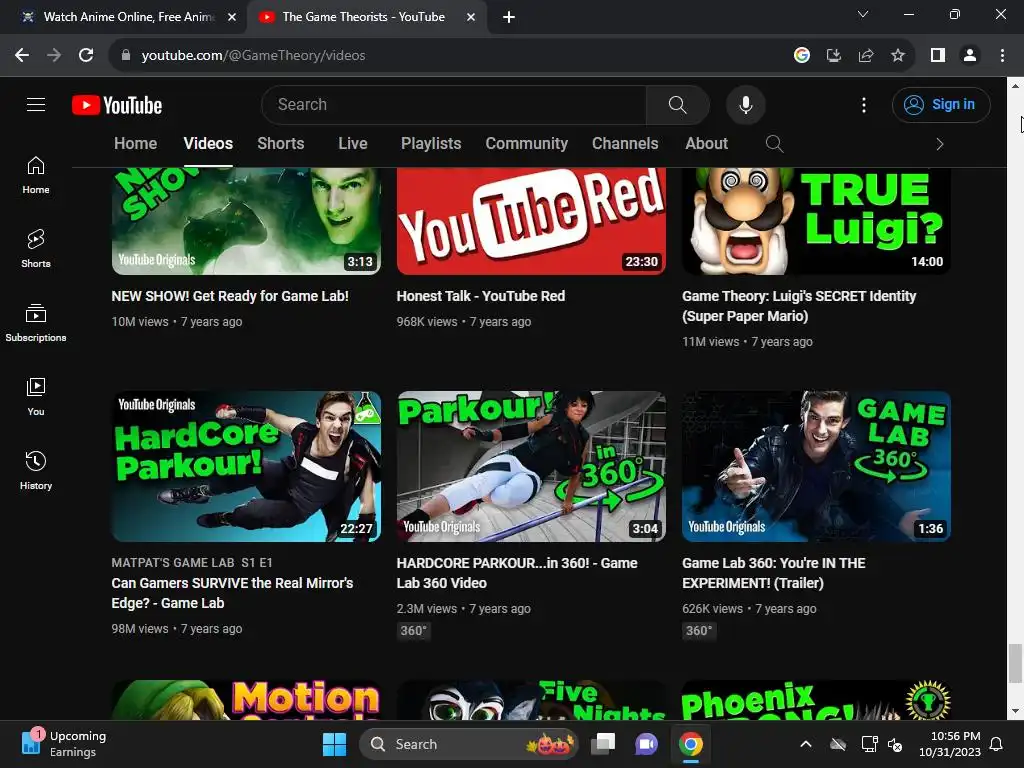Open 'Luigi's SECRET Identity' video title

[799, 306]
